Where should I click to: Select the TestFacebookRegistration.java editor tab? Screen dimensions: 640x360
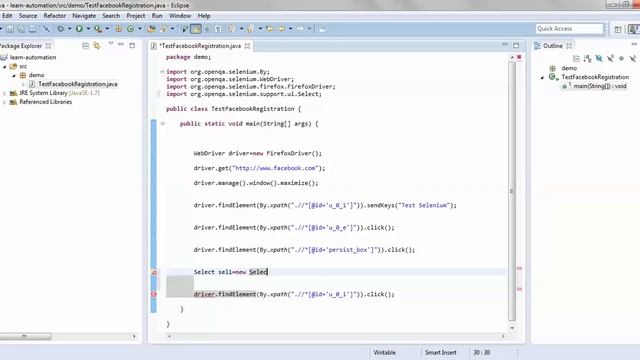point(200,46)
